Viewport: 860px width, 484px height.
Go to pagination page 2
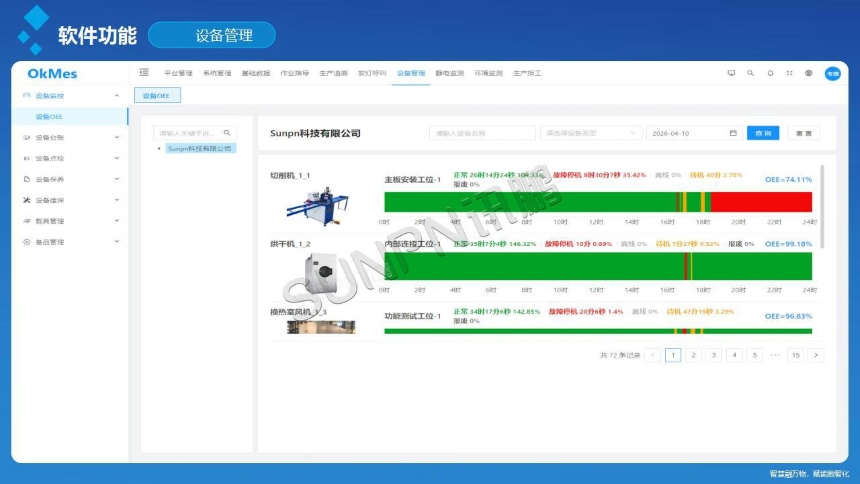[x=693, y=355]
